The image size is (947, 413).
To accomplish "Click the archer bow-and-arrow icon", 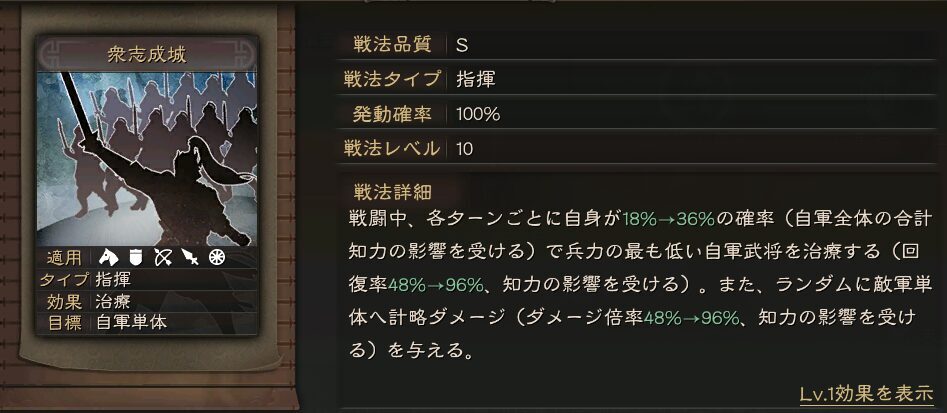I will (x=163, y=258).
